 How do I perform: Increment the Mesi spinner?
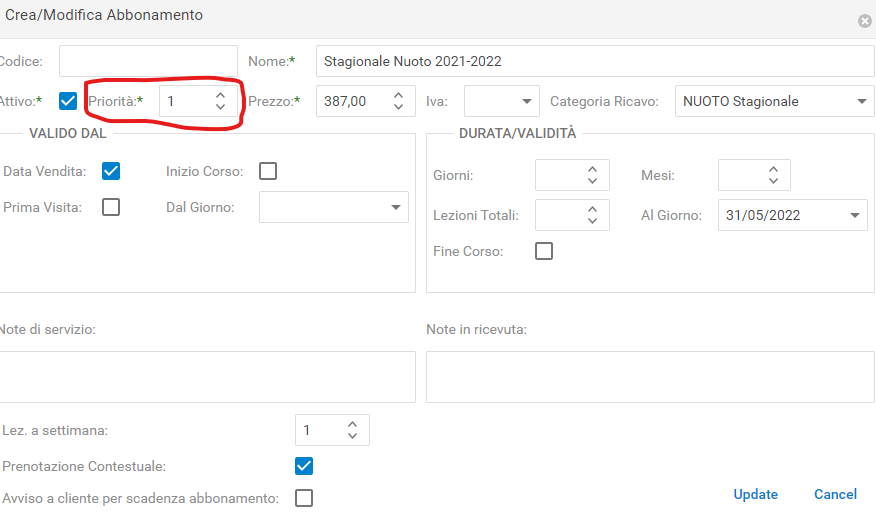point(773,170)
